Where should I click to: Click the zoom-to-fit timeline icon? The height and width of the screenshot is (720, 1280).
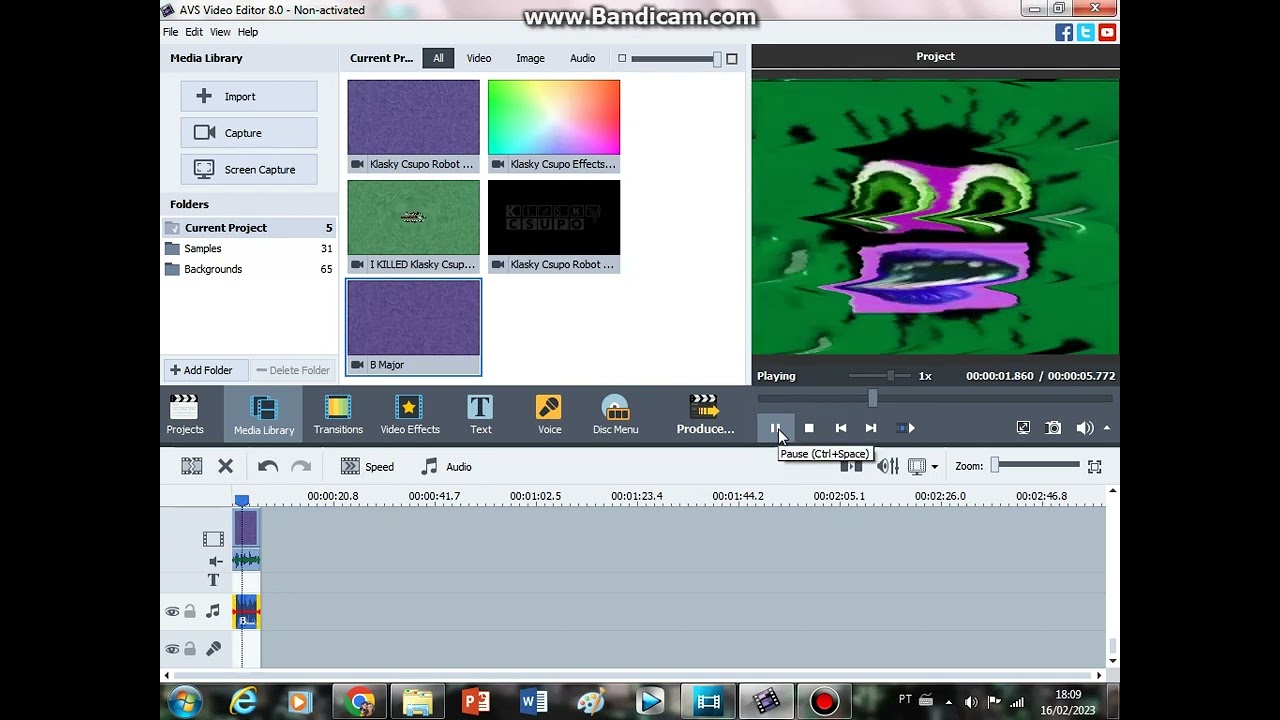tap(1095, 466)
